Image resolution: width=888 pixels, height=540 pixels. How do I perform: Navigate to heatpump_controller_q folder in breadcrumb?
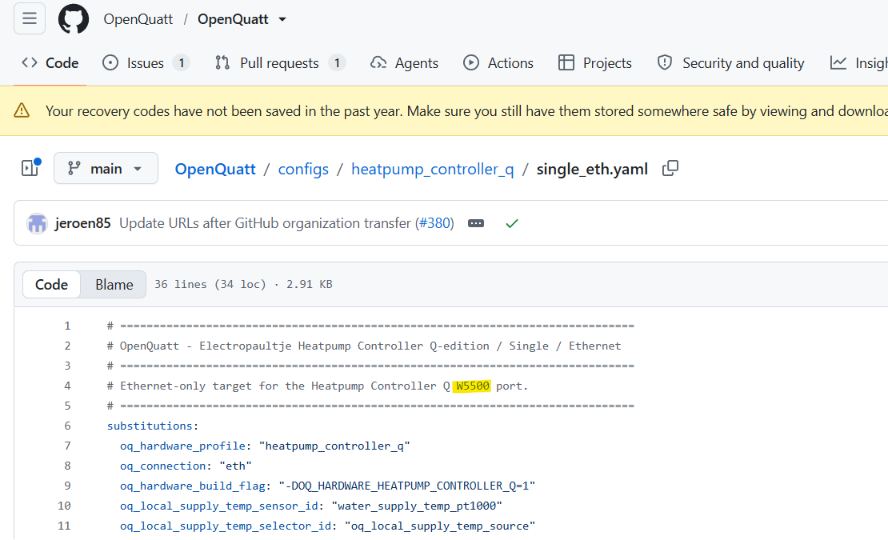[433, 169]
